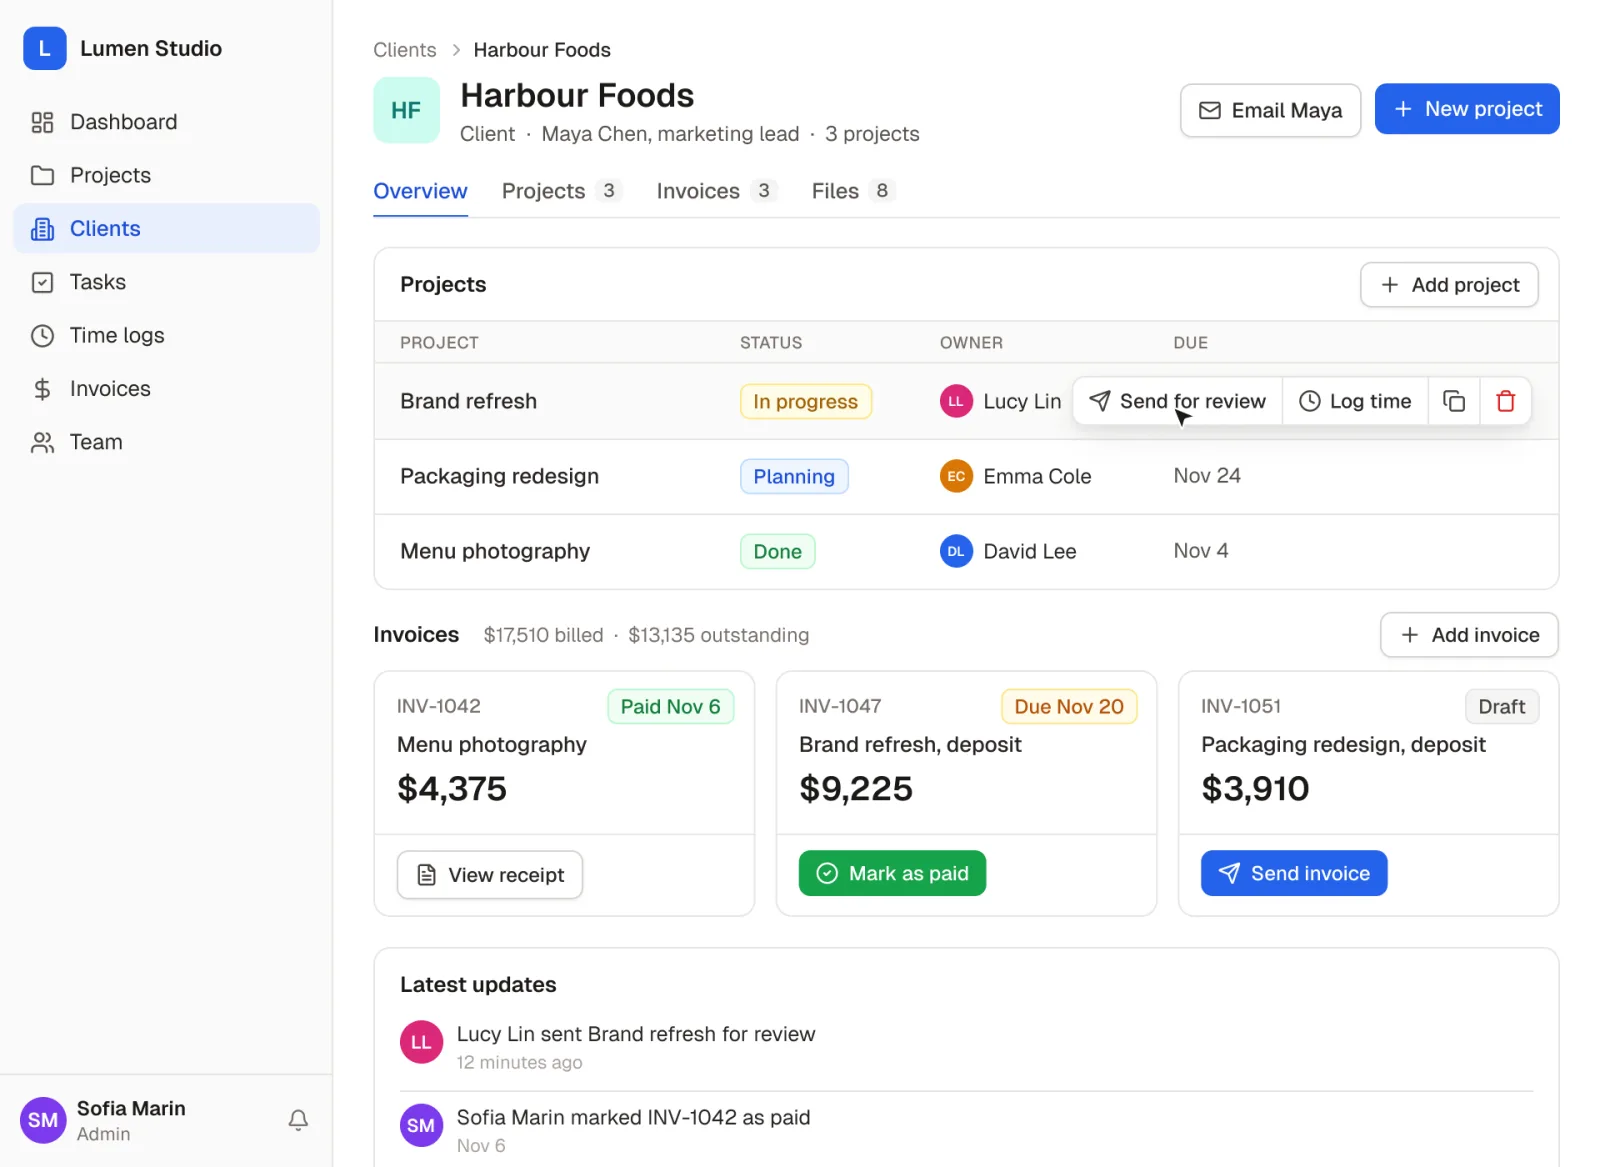Switch to the Overview tab
Screen dimensions: 1600x1167
420,191
